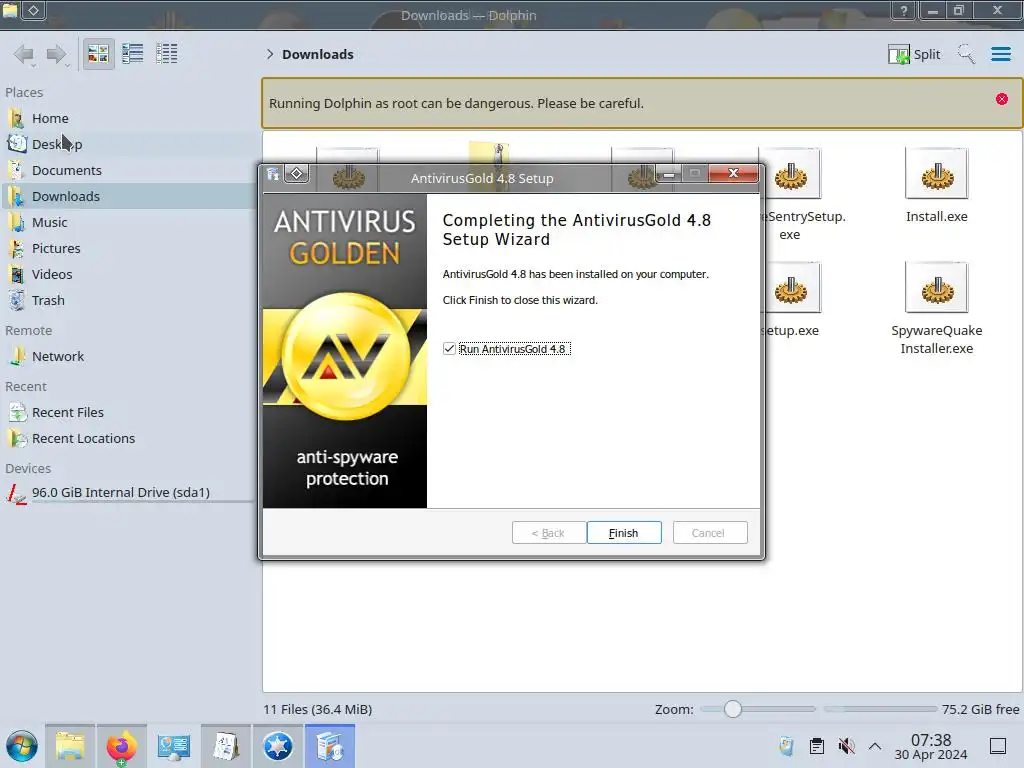The image size is (1024, 768).
Task: Open clipboard tray icon
Action: coord(816,746)
